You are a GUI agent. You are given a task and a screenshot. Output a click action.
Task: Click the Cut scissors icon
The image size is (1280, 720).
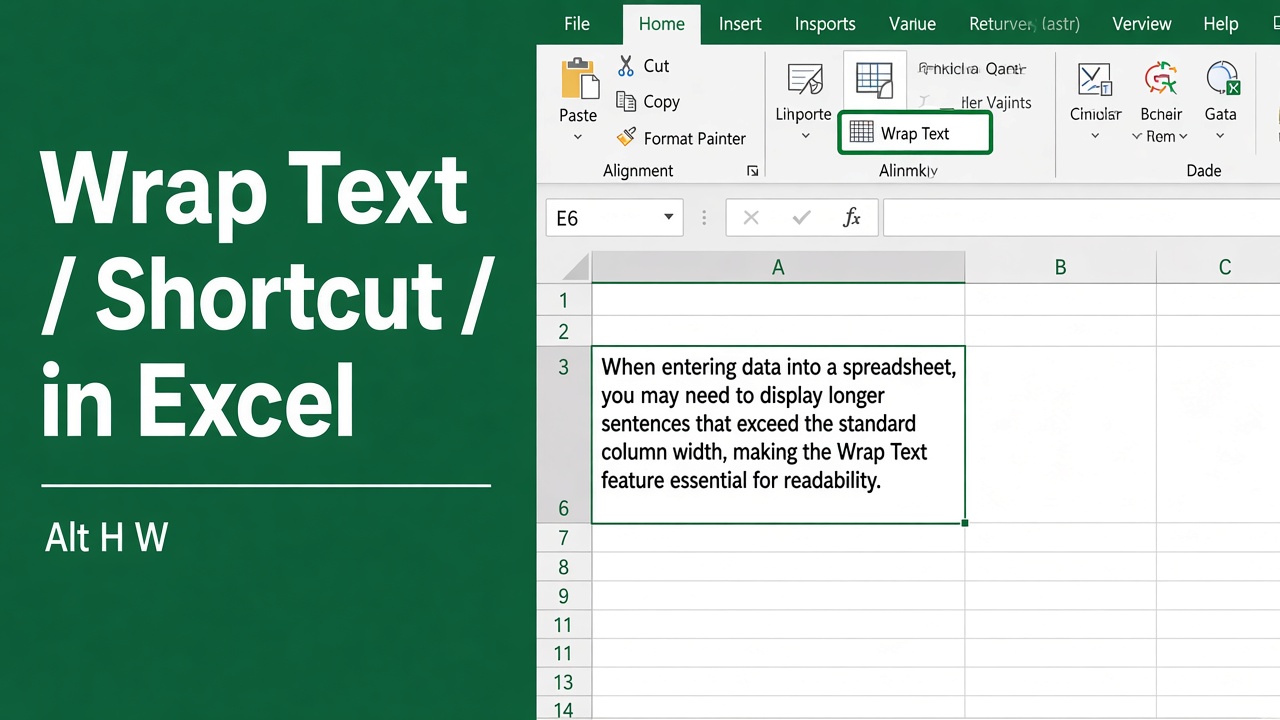(626, 66)
